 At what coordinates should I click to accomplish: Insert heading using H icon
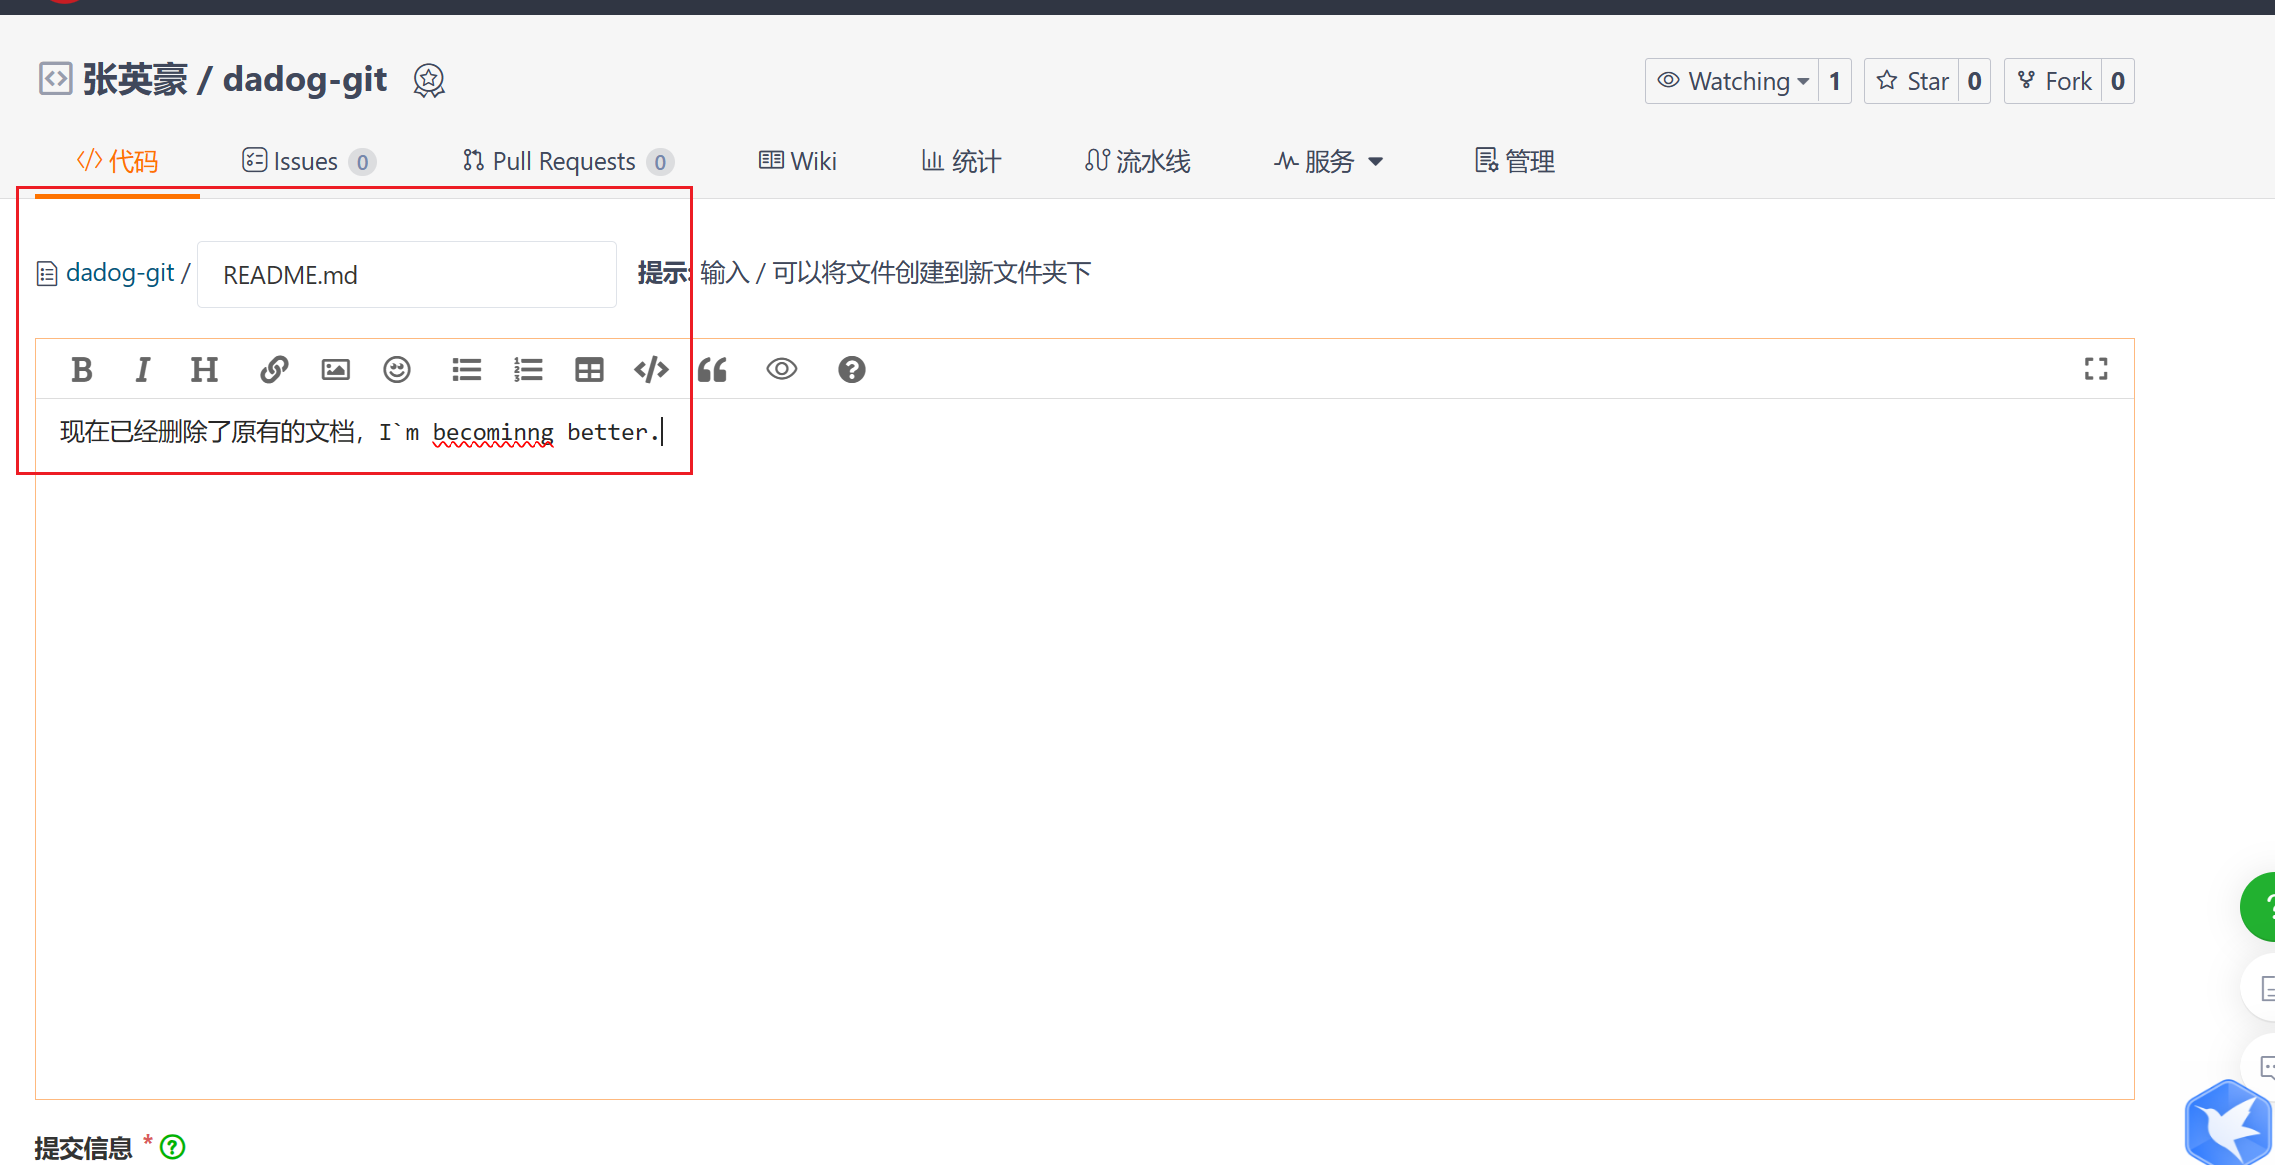204,370
